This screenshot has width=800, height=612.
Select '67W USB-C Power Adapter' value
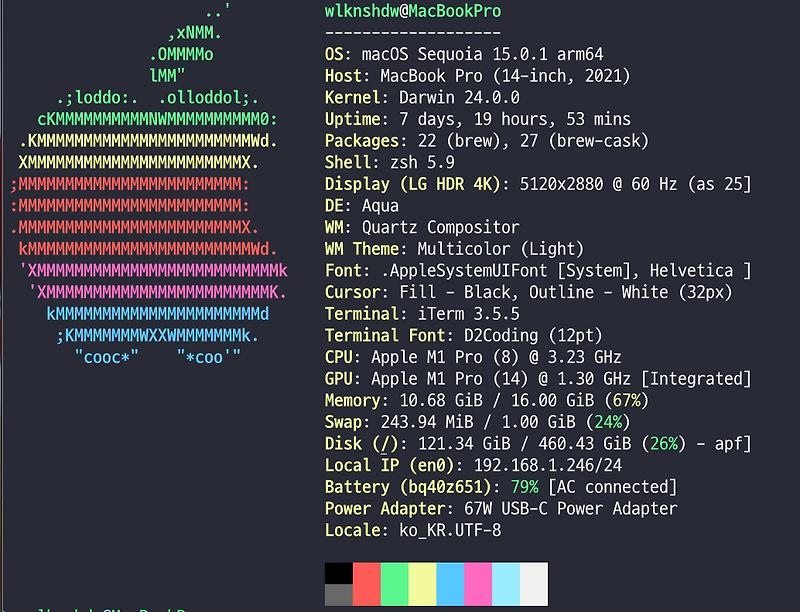click(571, 508)
